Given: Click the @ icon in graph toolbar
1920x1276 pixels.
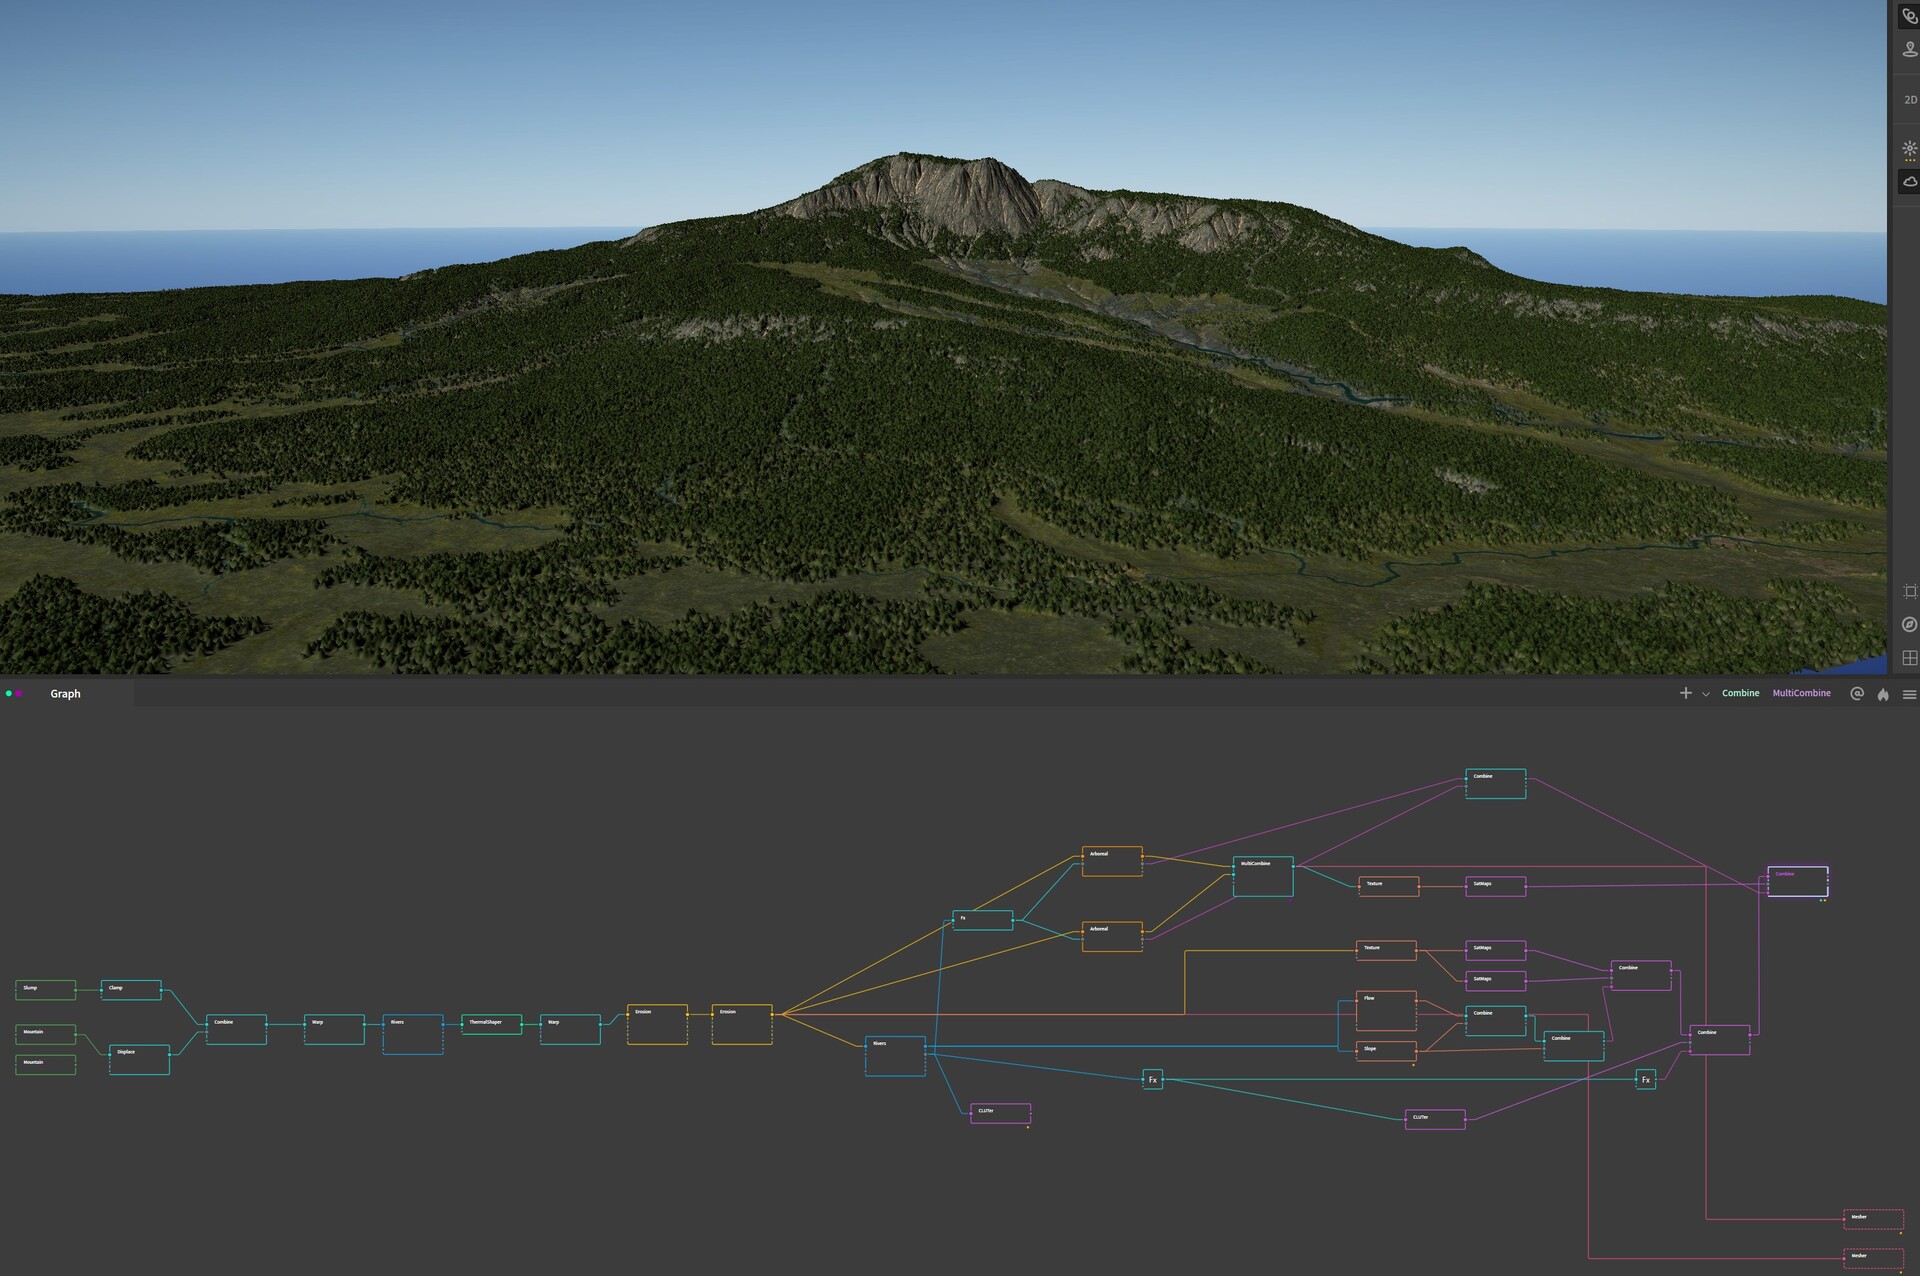Looking at the screenshot, I should point(1857,694).
